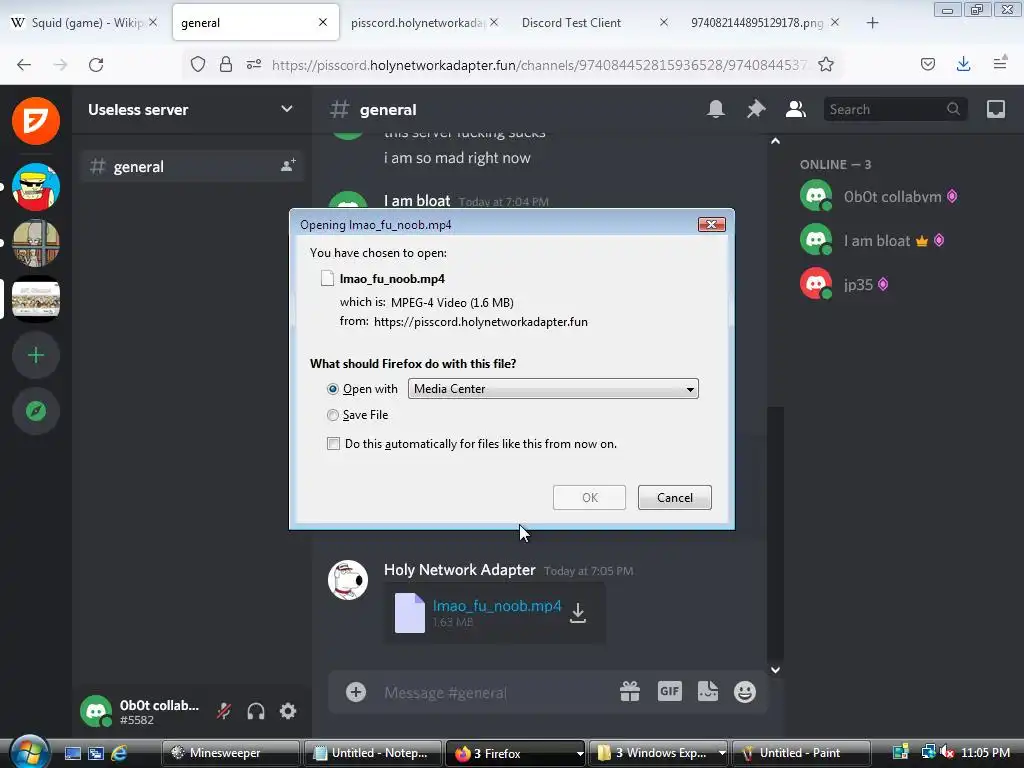1024x768 pixels.
Task: Unmute the microphone in the user panel
Action: pos(224,711)
